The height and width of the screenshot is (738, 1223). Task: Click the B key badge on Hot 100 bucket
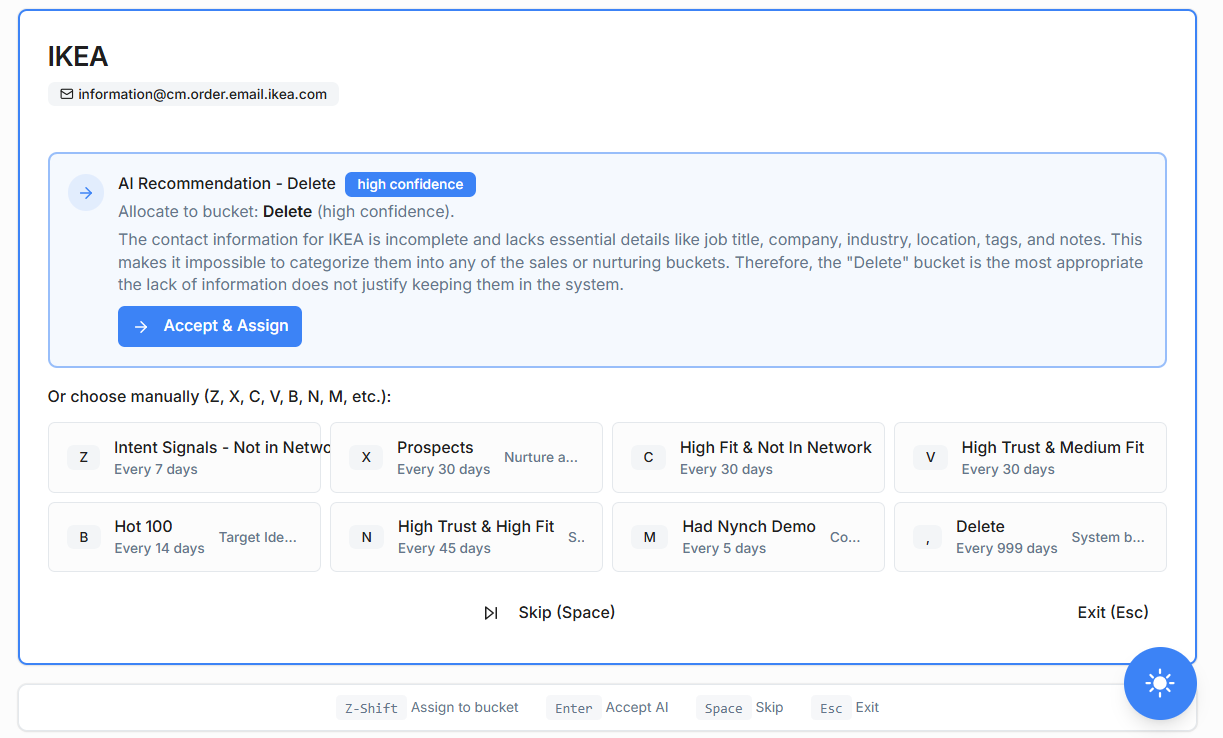(83, 537)
